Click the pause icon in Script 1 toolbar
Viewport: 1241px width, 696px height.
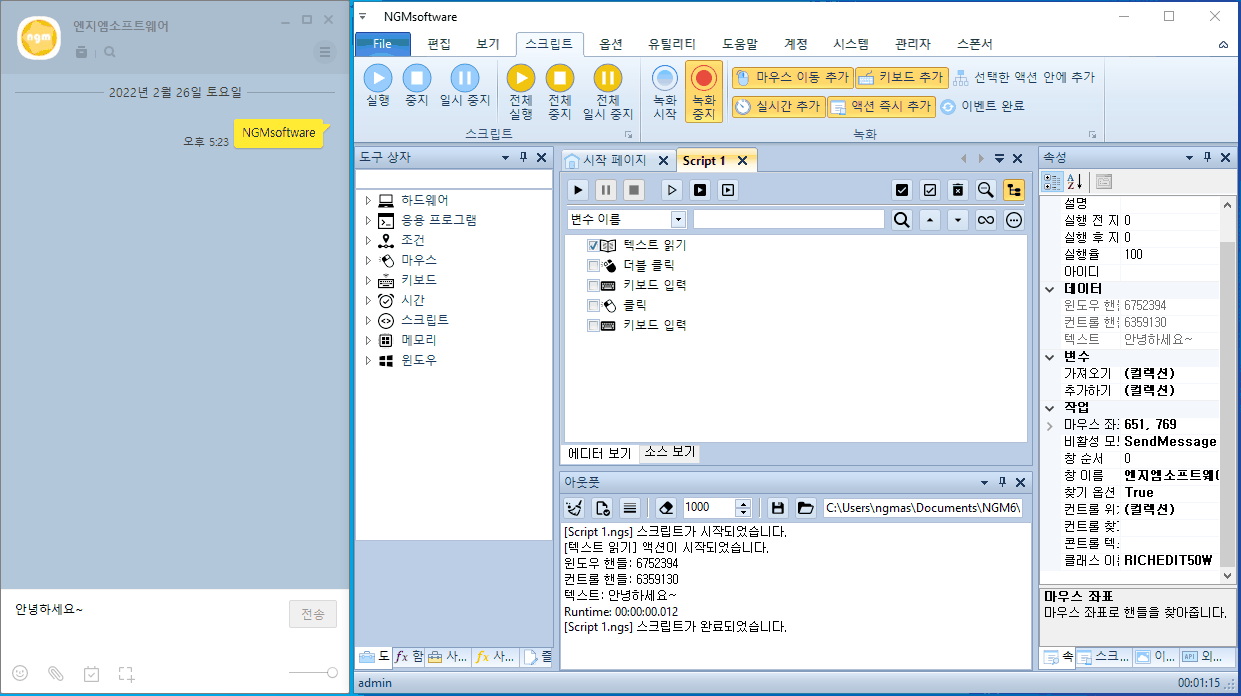(606, 189)
